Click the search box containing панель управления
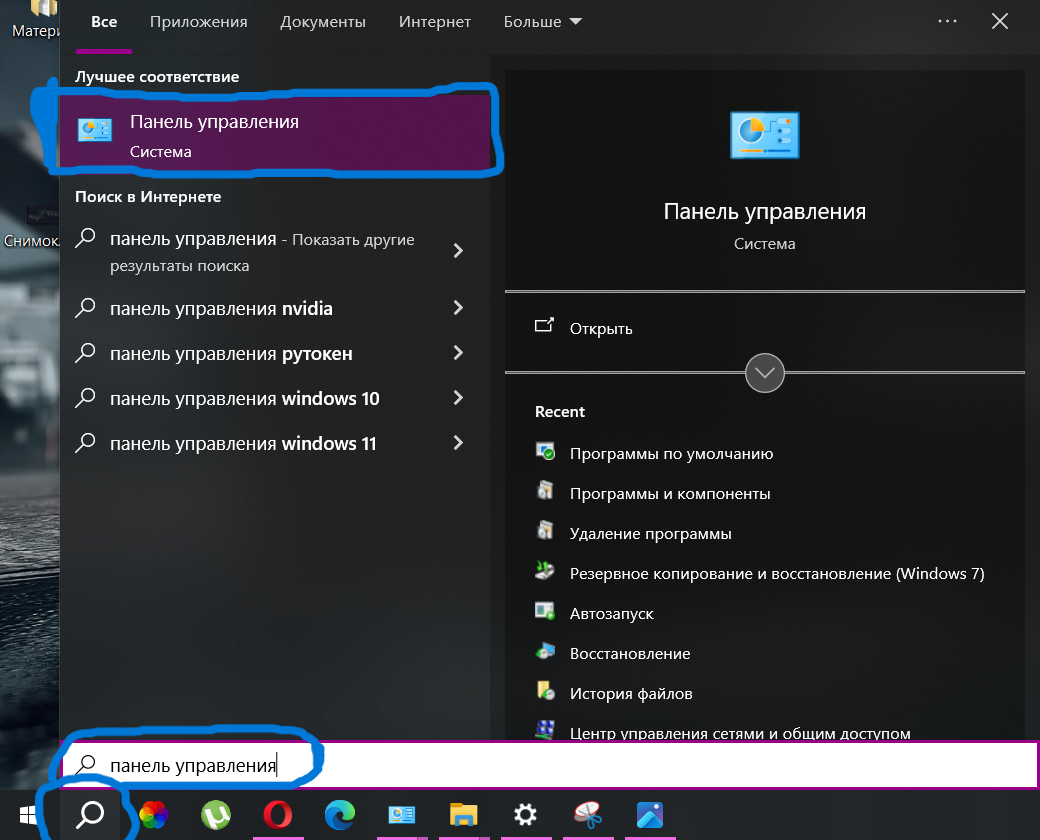Screen dimensions: 1040x840 click(549, 765)
